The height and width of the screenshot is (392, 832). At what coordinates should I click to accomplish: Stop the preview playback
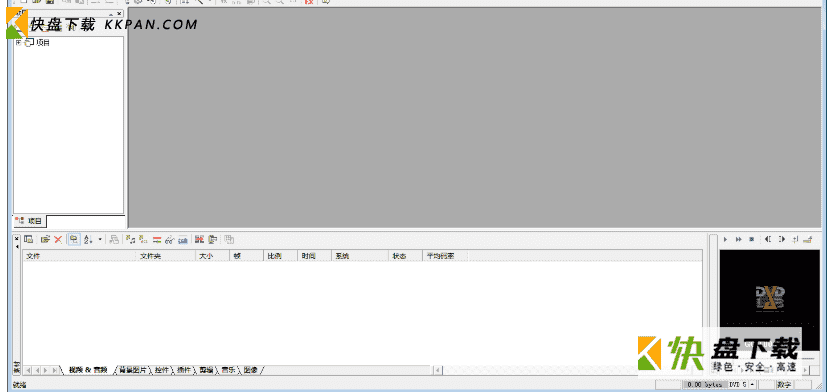pos(751,240)
